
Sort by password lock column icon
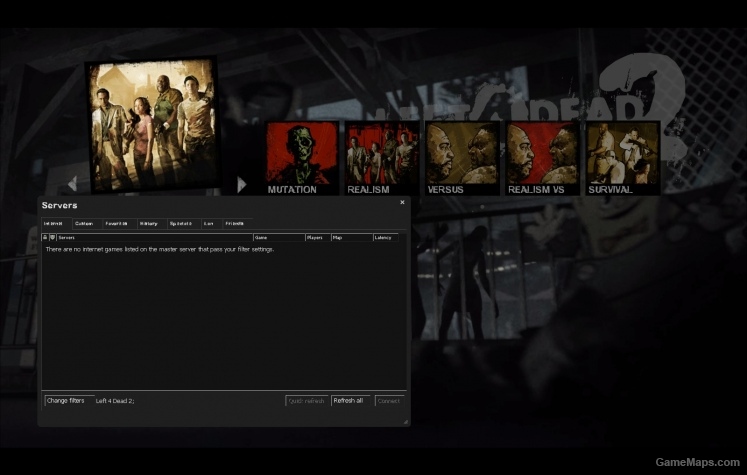click(45, 237)
